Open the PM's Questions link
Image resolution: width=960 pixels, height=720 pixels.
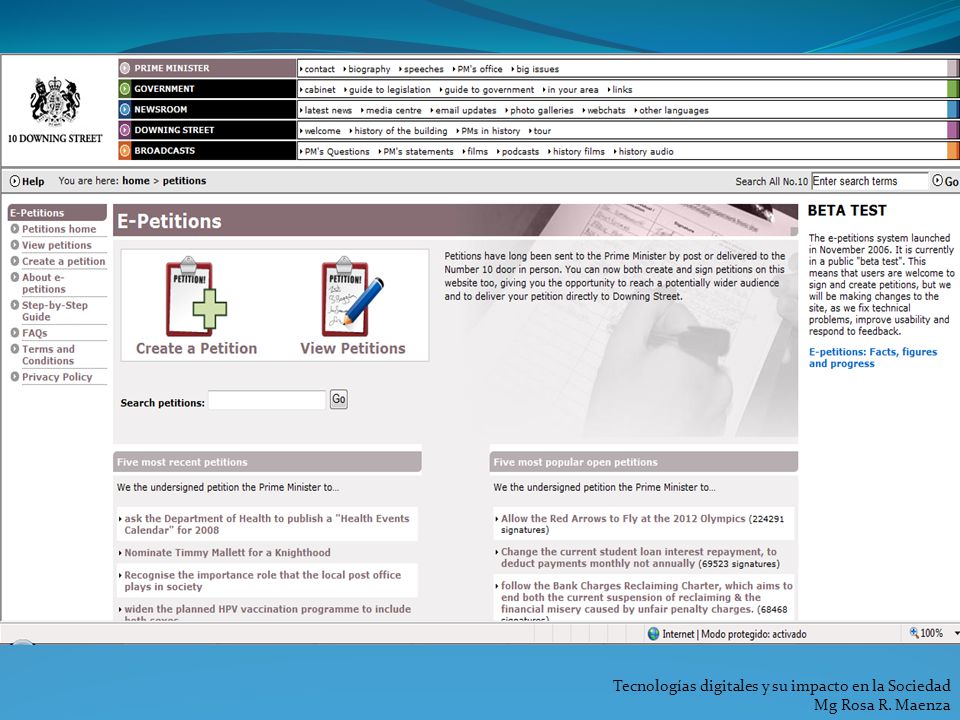(x=337, y=151)
